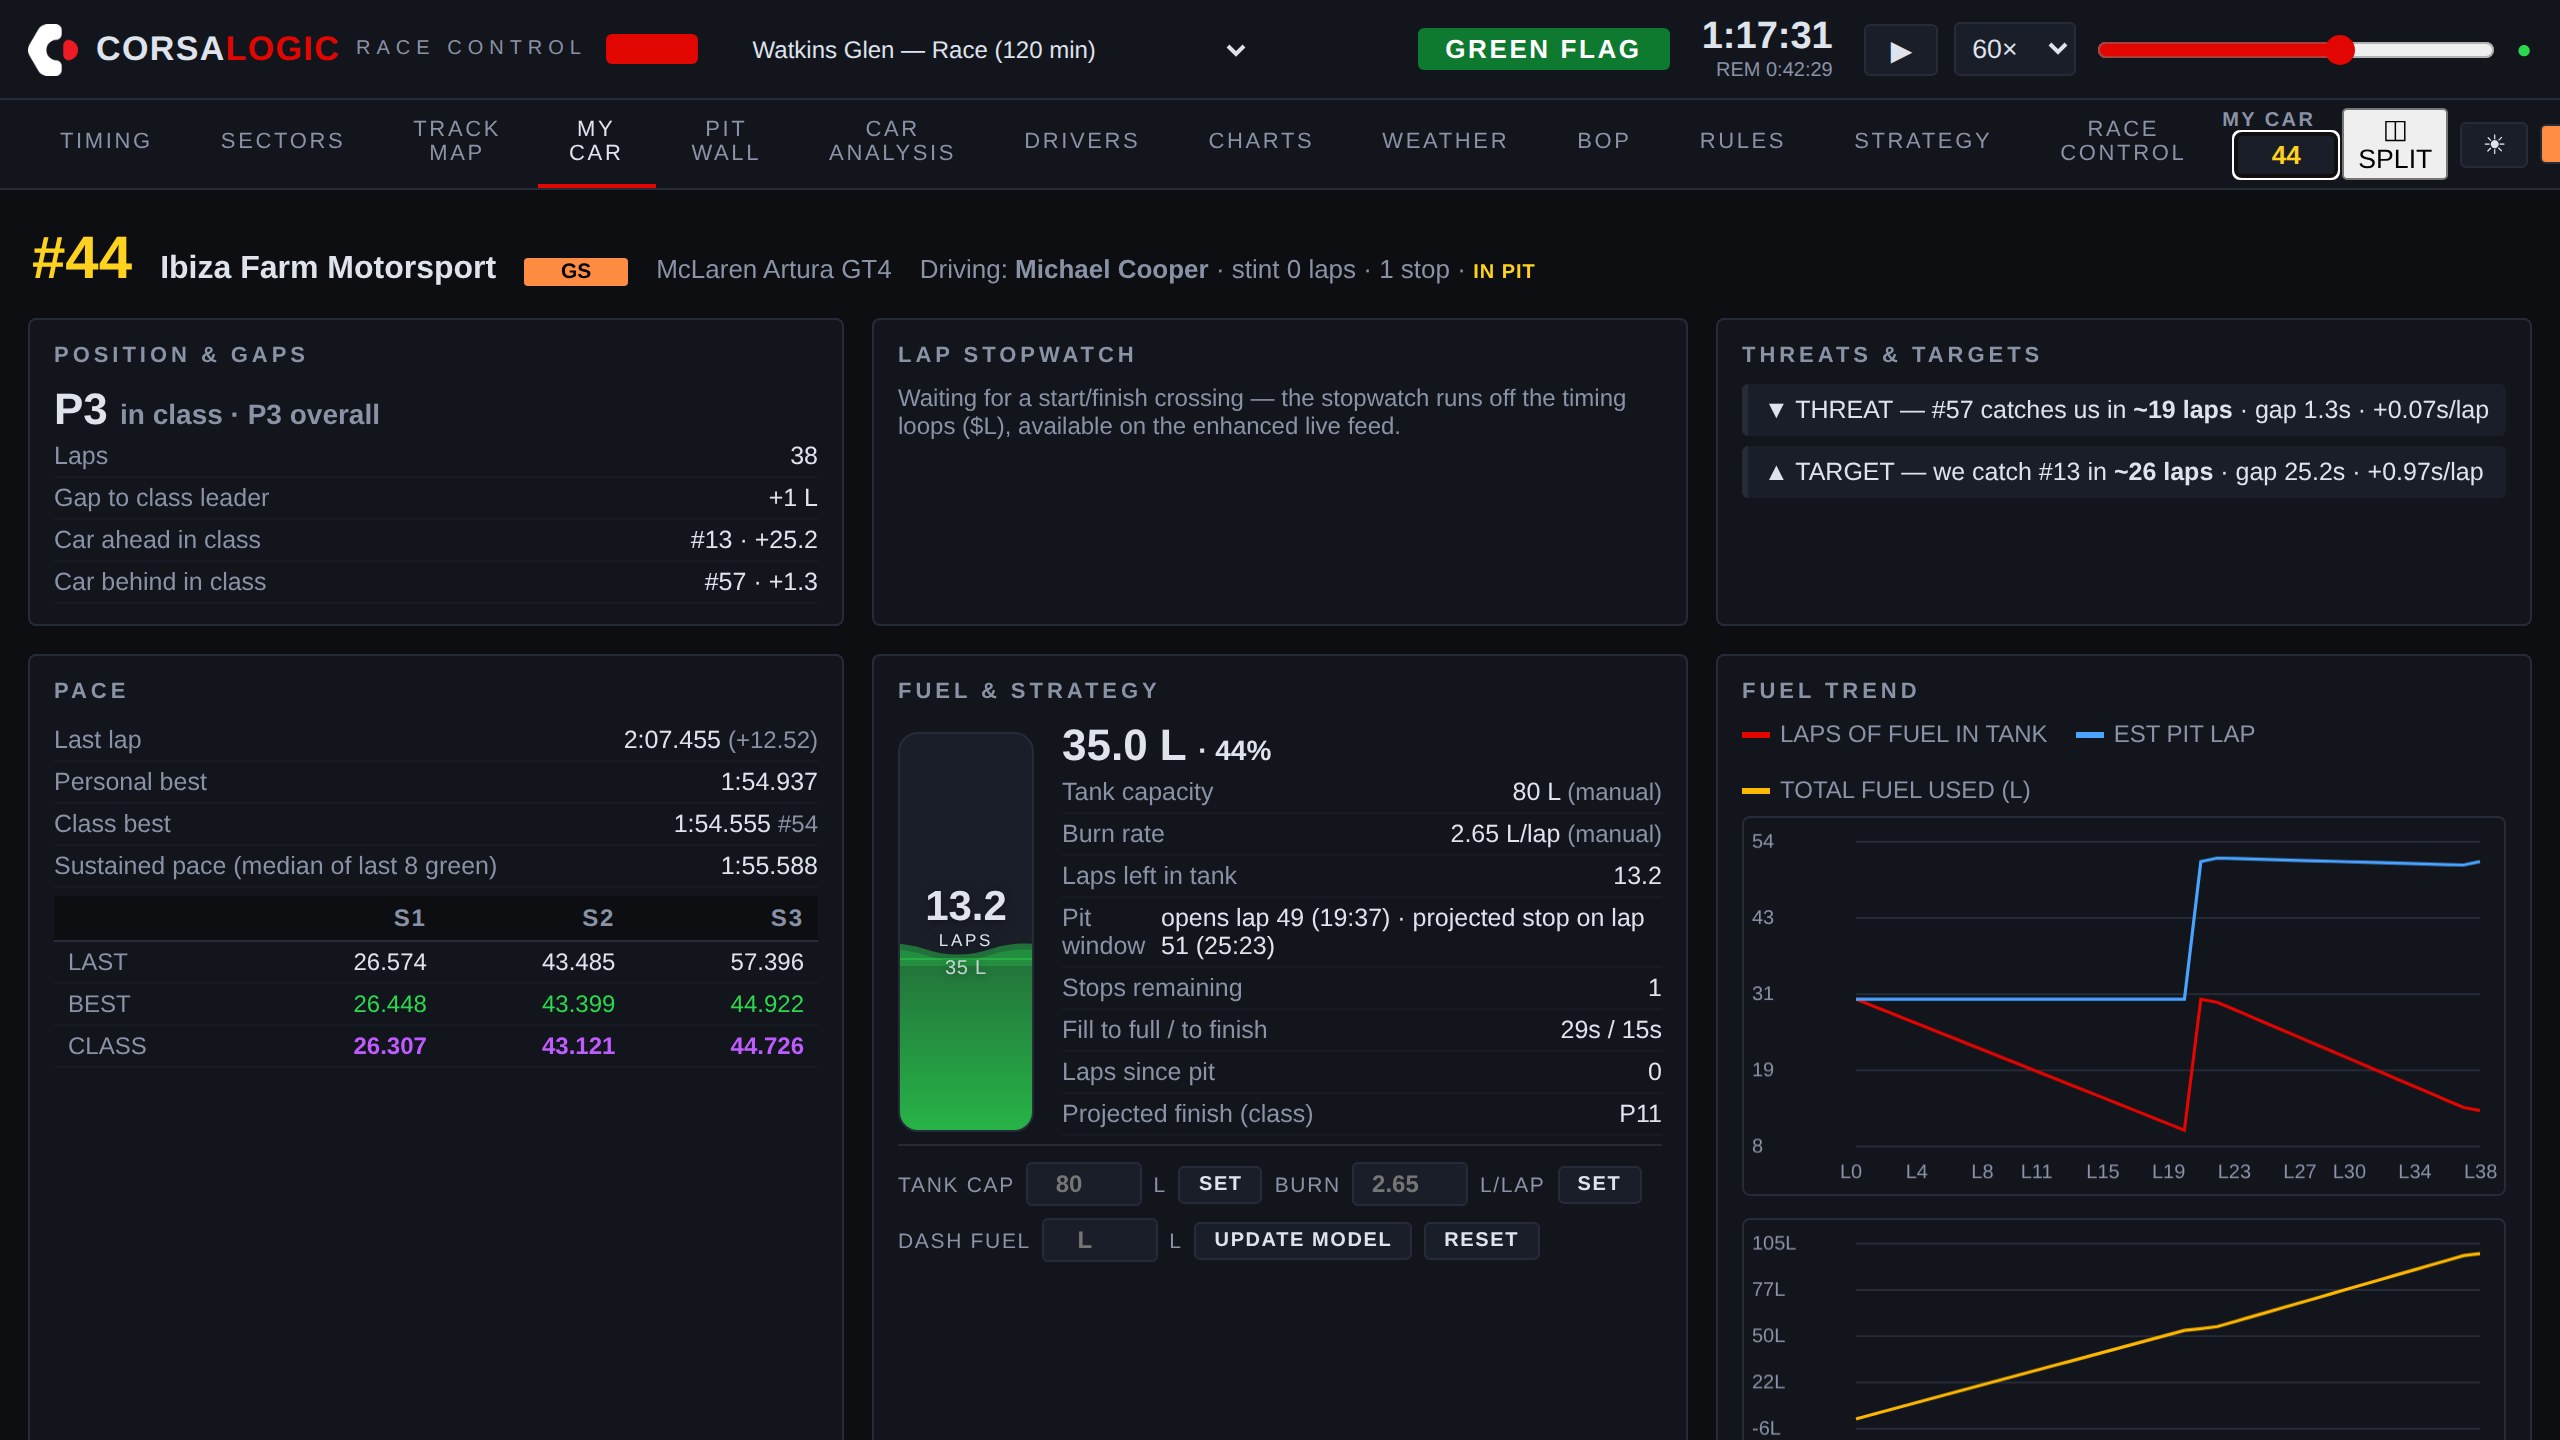Image resolution: width=2560 pixels, height=1440 pixels.
Task: Click CLASS S3 time 44.726
Action: tap(767, 1046)
